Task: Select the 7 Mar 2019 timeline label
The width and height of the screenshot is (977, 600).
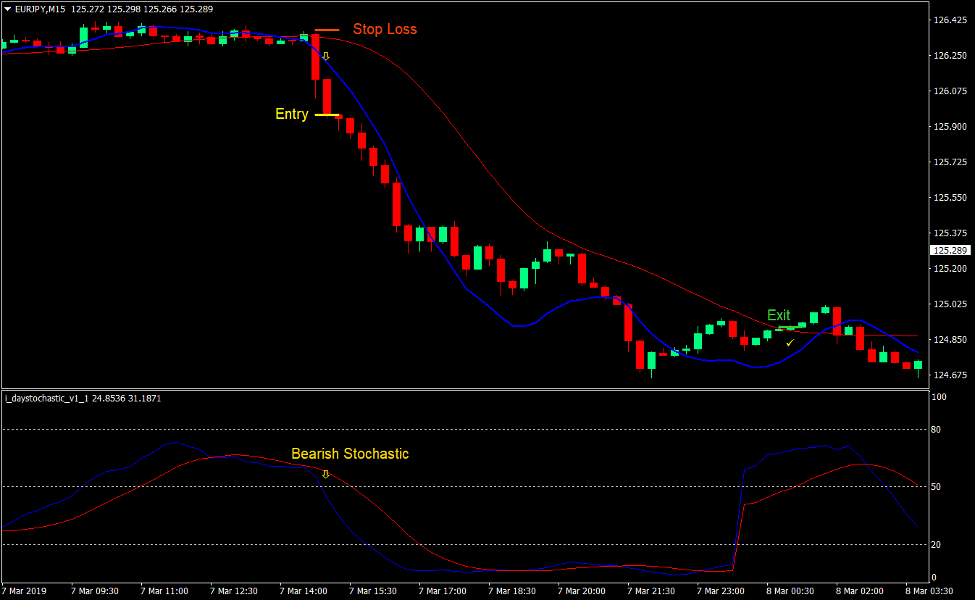Action: (24, 590)
